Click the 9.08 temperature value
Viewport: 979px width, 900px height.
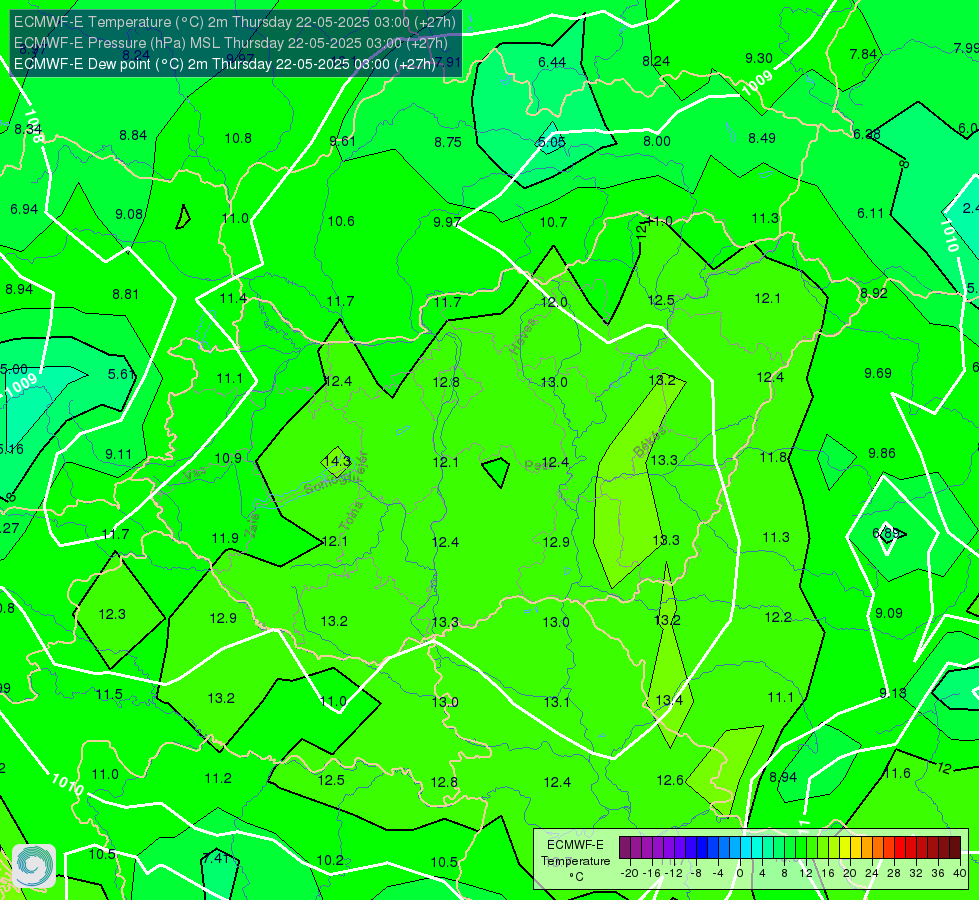point(129,214)
